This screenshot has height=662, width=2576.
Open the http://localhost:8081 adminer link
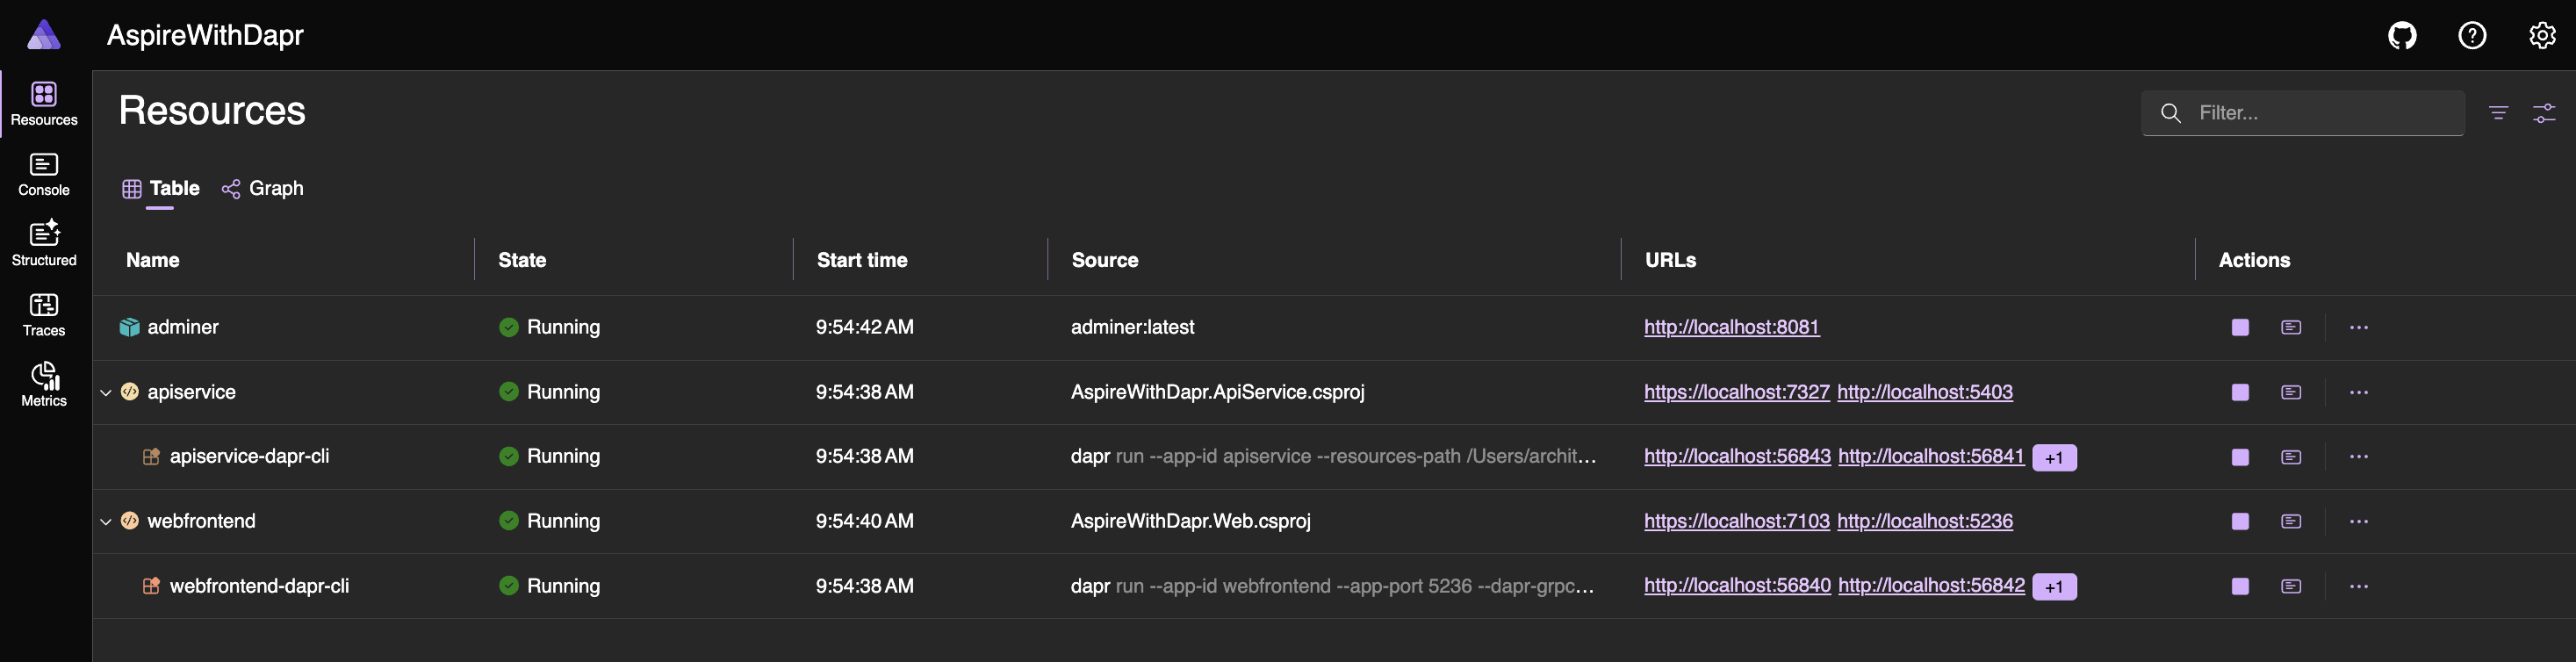point(1731,327)
